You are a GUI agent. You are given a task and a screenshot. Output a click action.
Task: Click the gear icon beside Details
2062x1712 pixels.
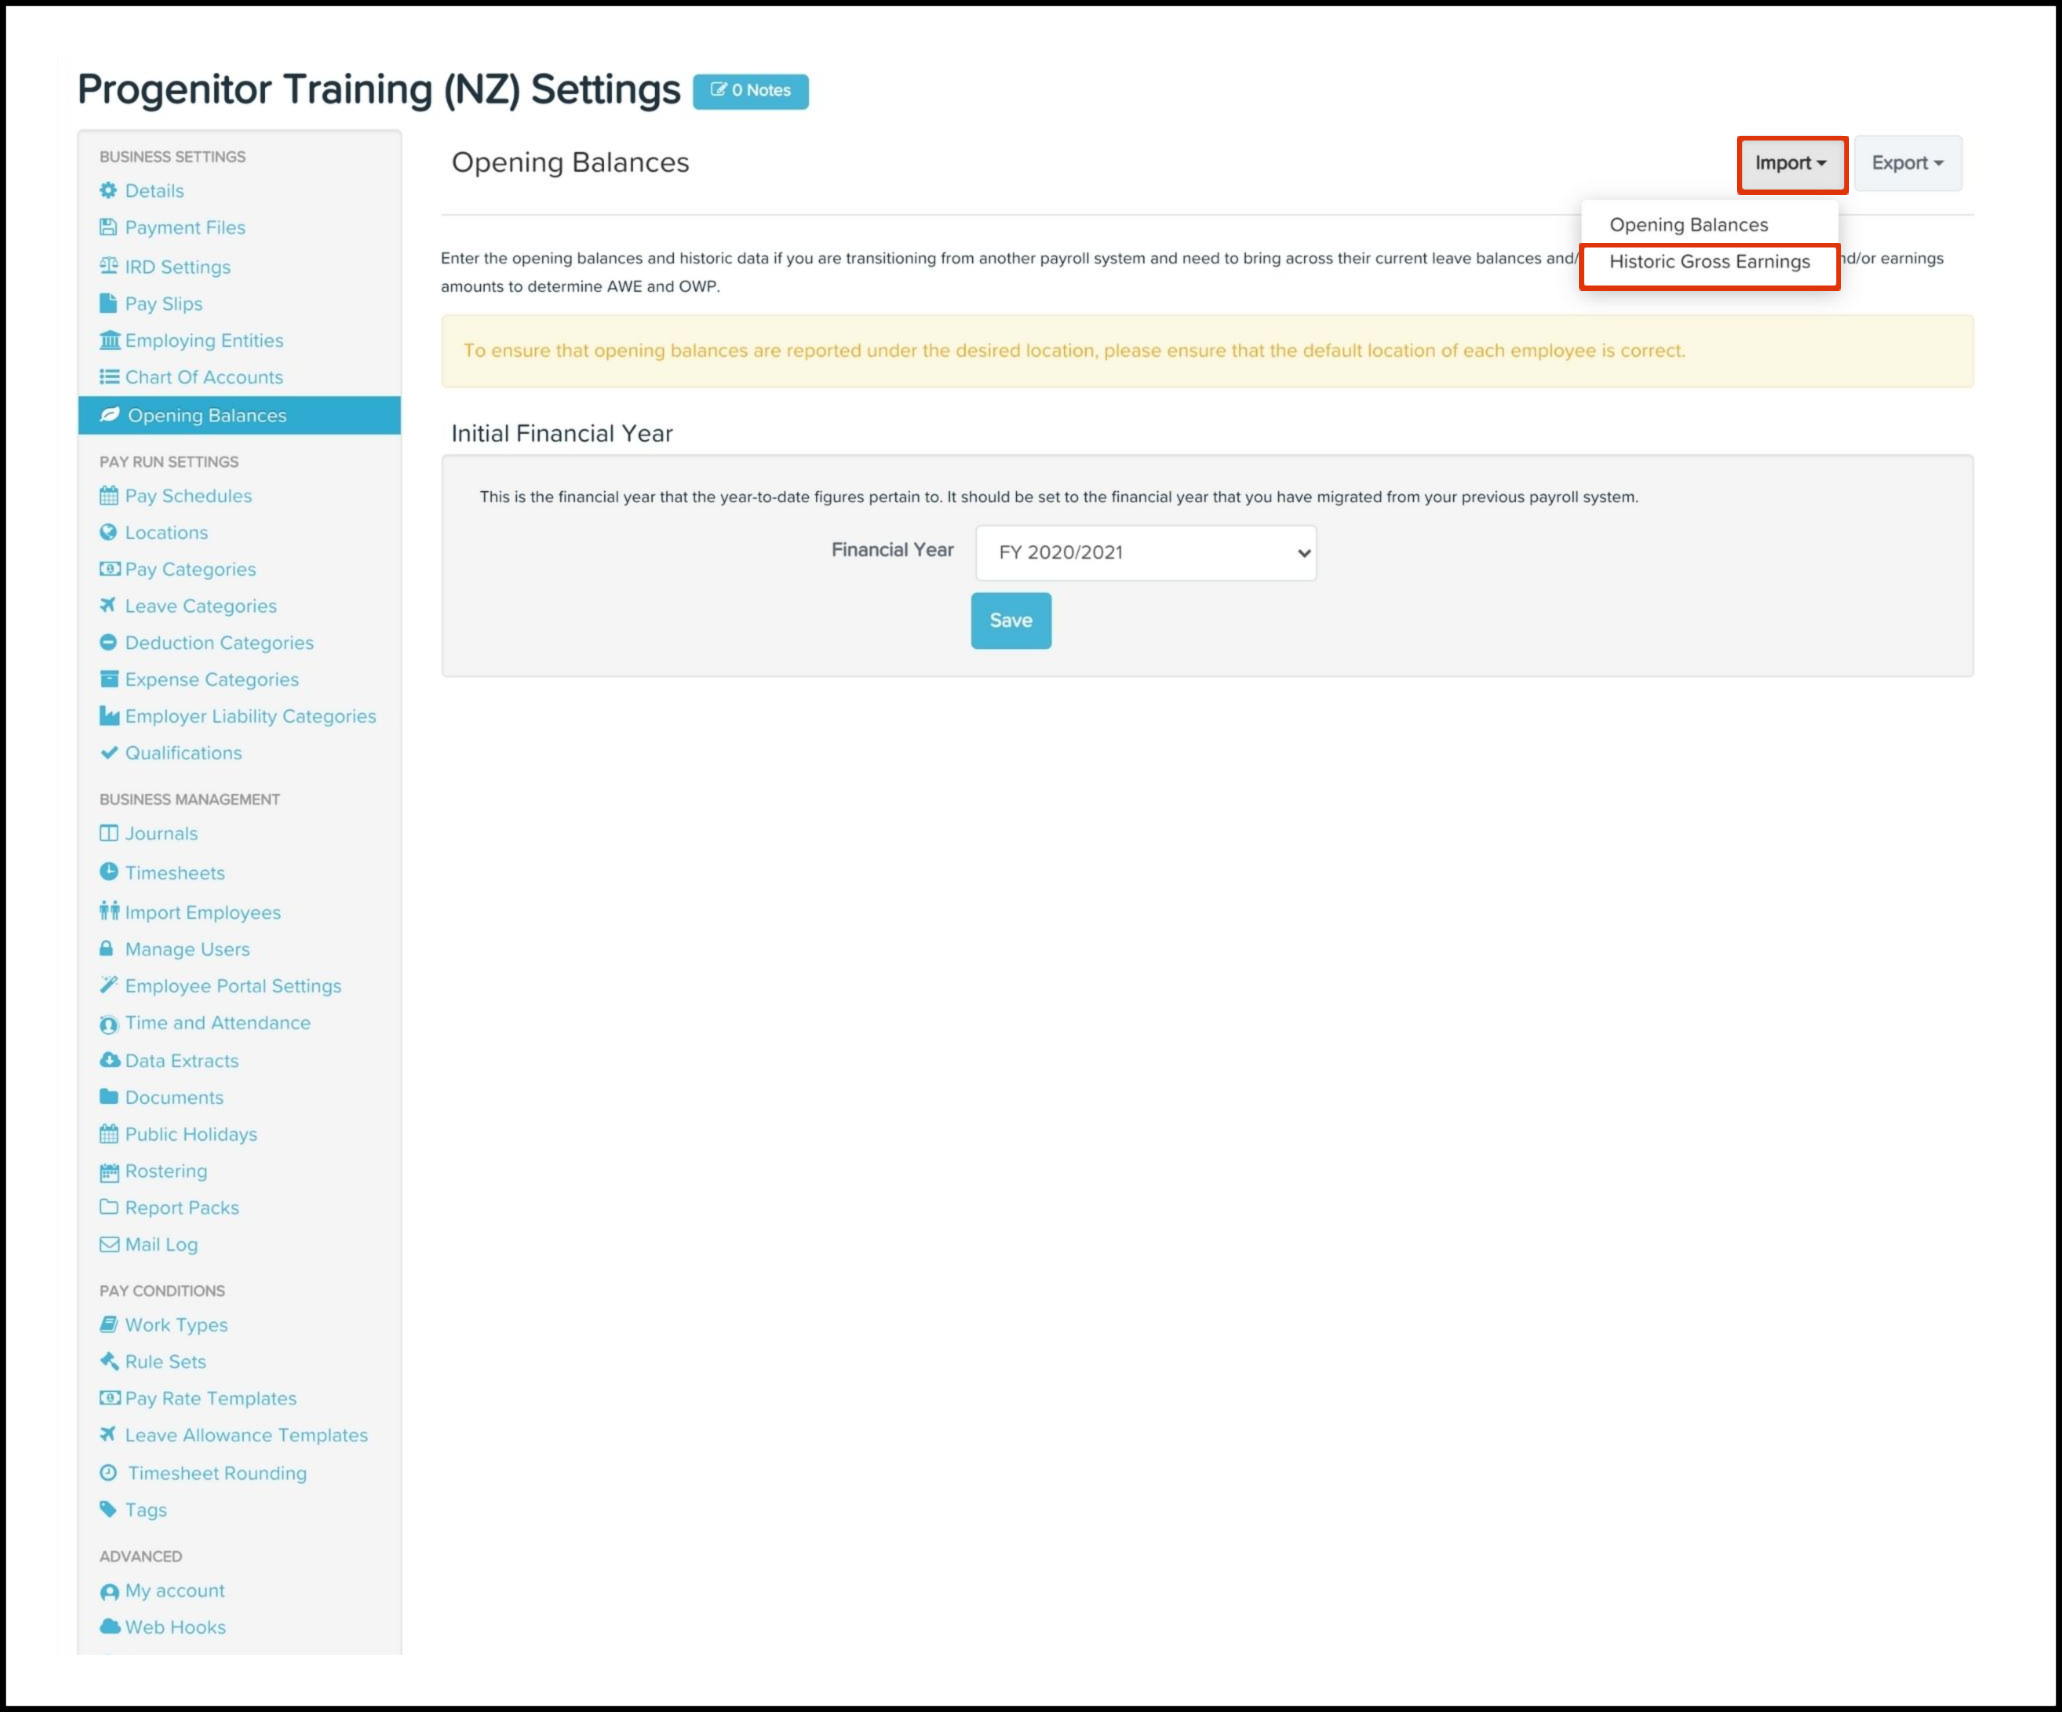pyautogui.click(x=108, y=190)
